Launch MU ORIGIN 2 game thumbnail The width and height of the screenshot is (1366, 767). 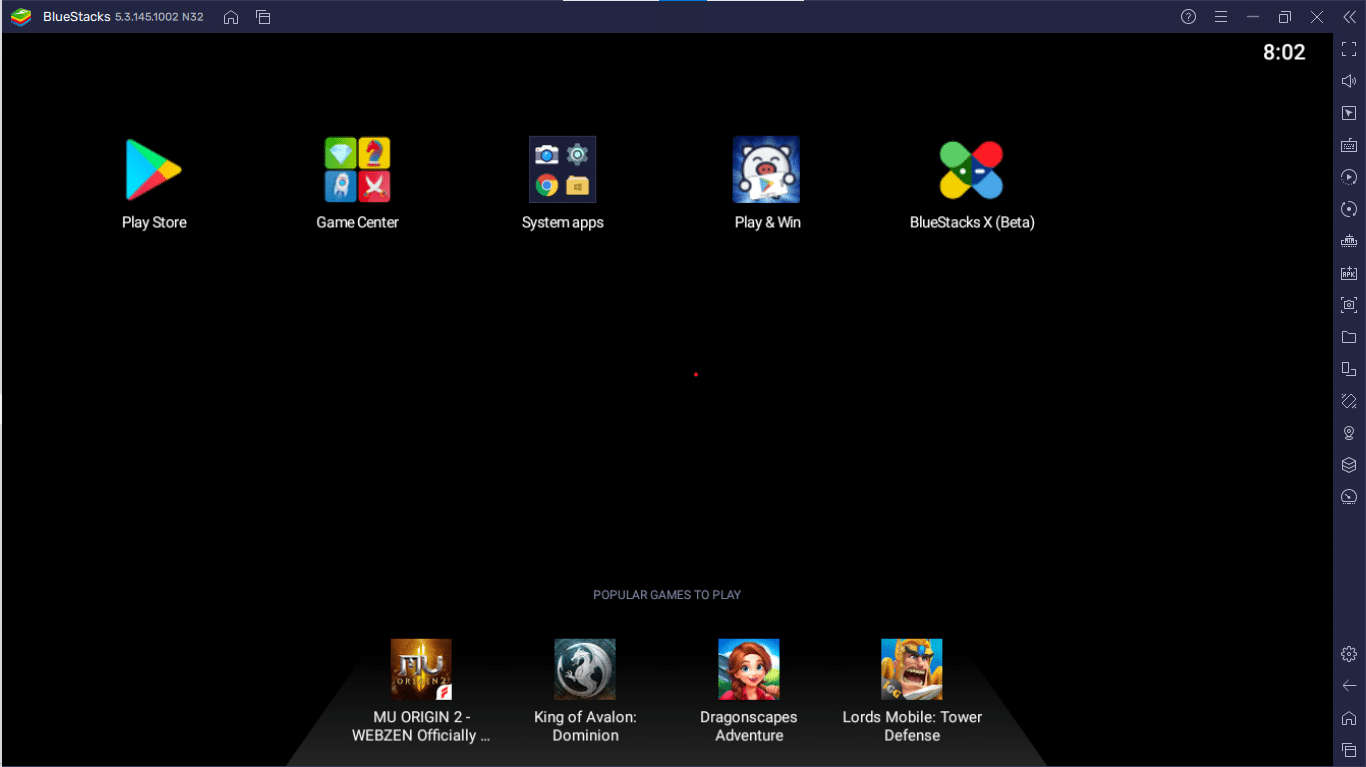421,669
